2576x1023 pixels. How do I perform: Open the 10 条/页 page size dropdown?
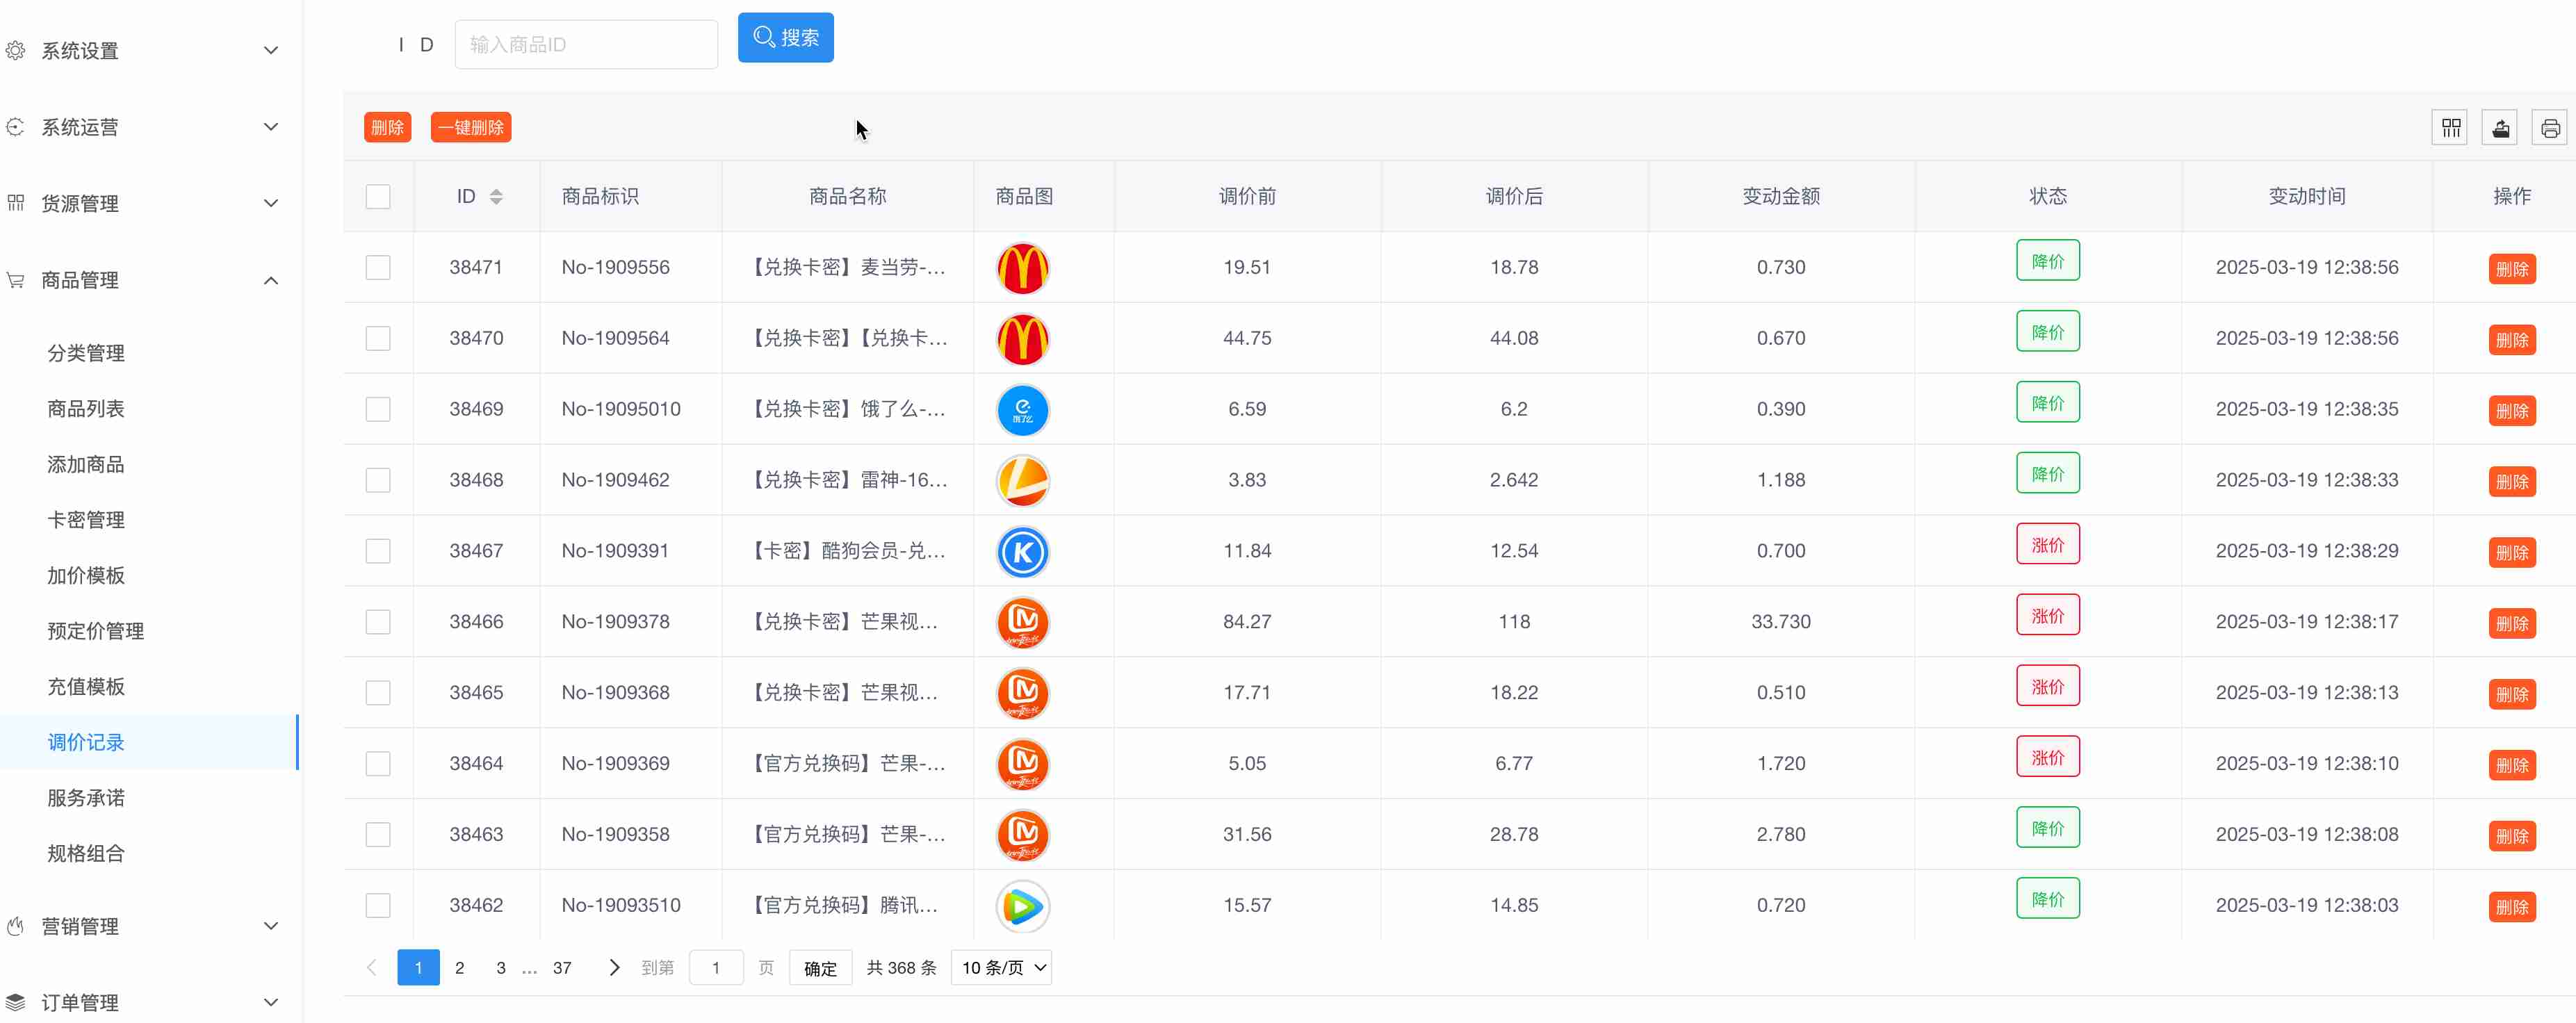1001,968
